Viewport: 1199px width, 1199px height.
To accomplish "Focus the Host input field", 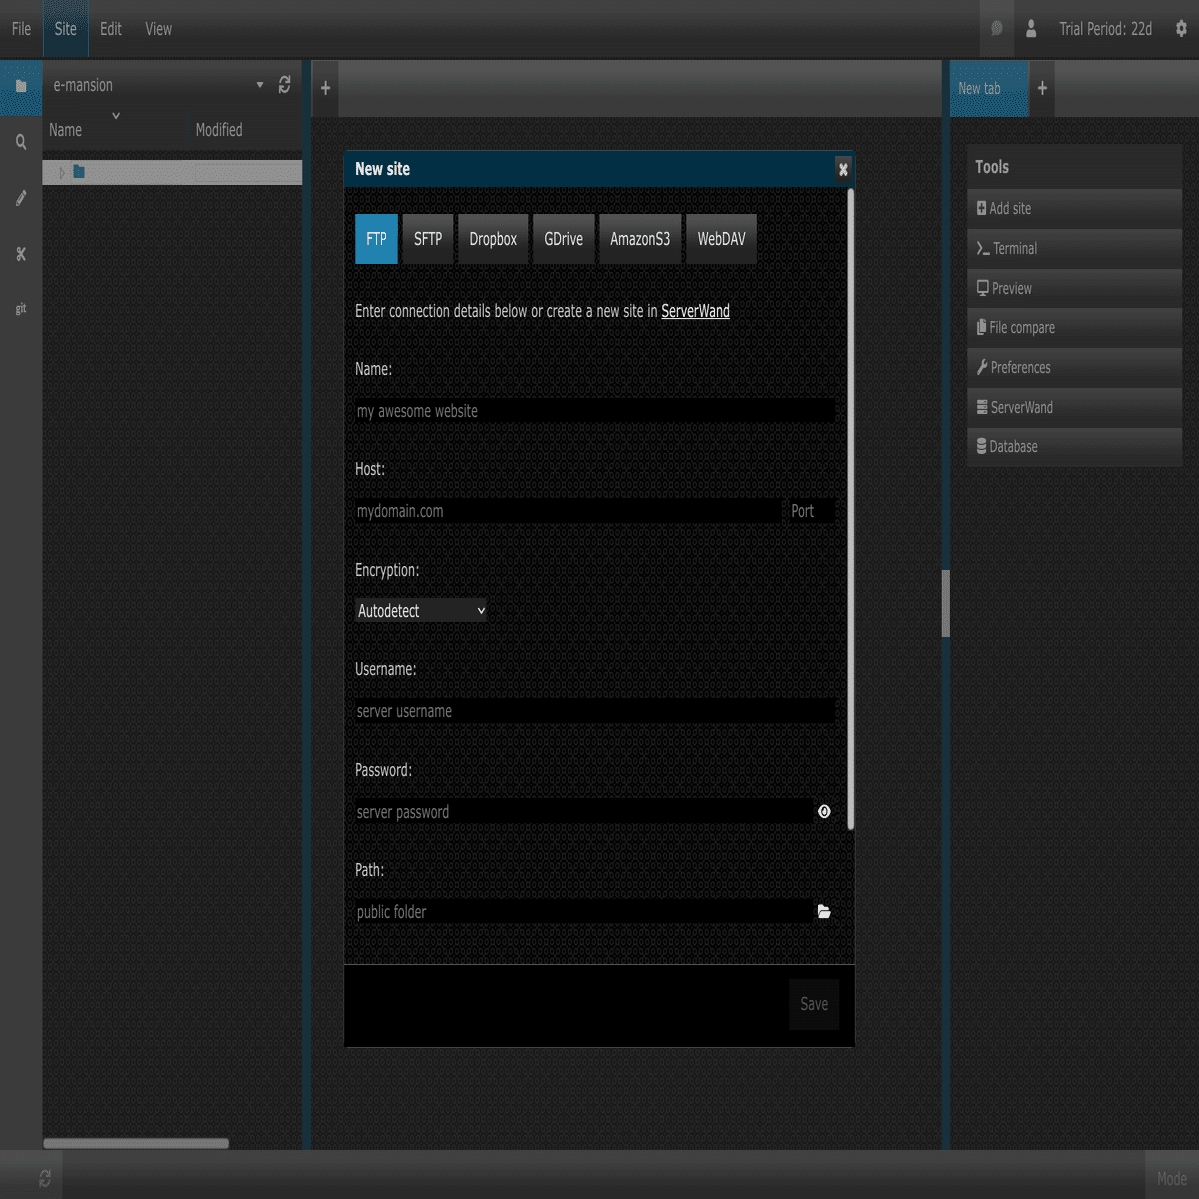I will tap(569, 511).
